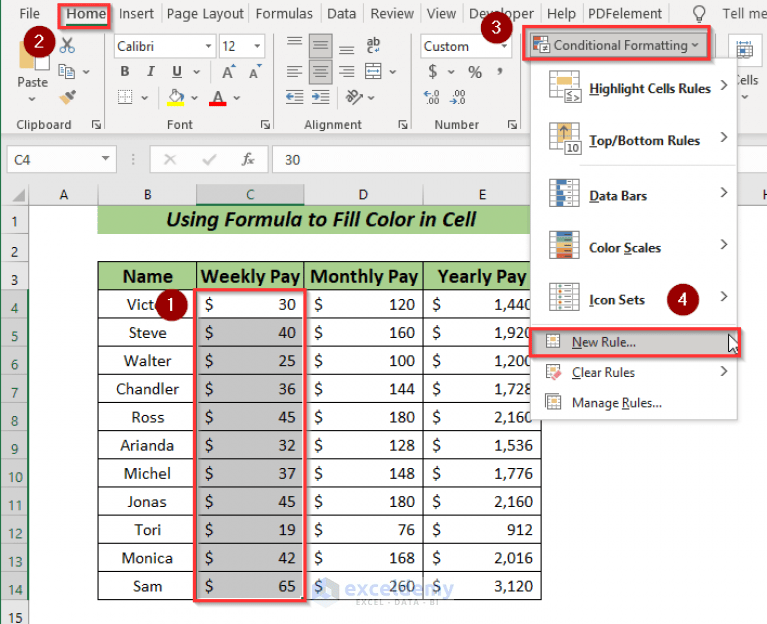Screen dimensions: 767x624
Task: Apply red Font Color A
Action: point(218,97)
